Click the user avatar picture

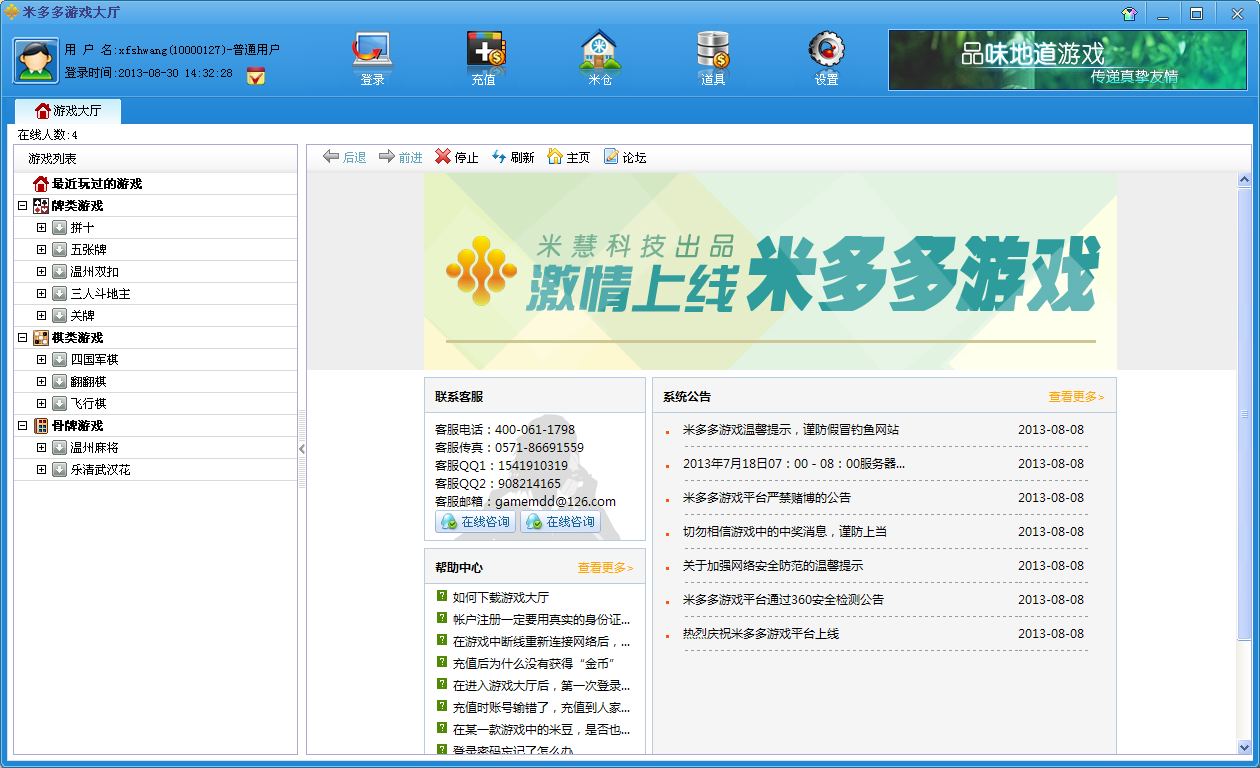tap(36, 60)
